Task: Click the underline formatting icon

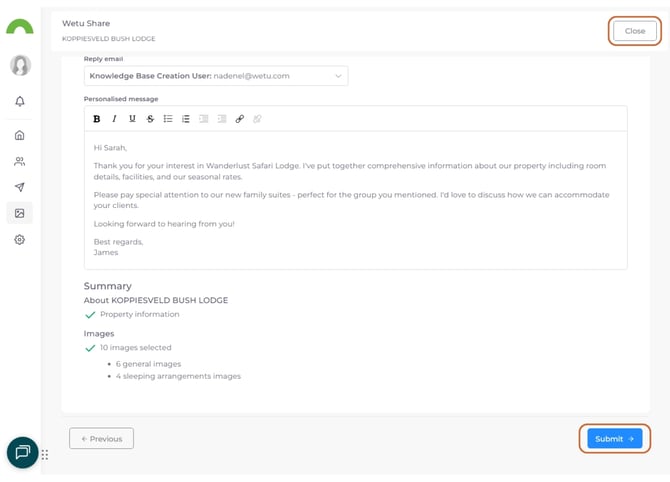Action: point(132,119)
